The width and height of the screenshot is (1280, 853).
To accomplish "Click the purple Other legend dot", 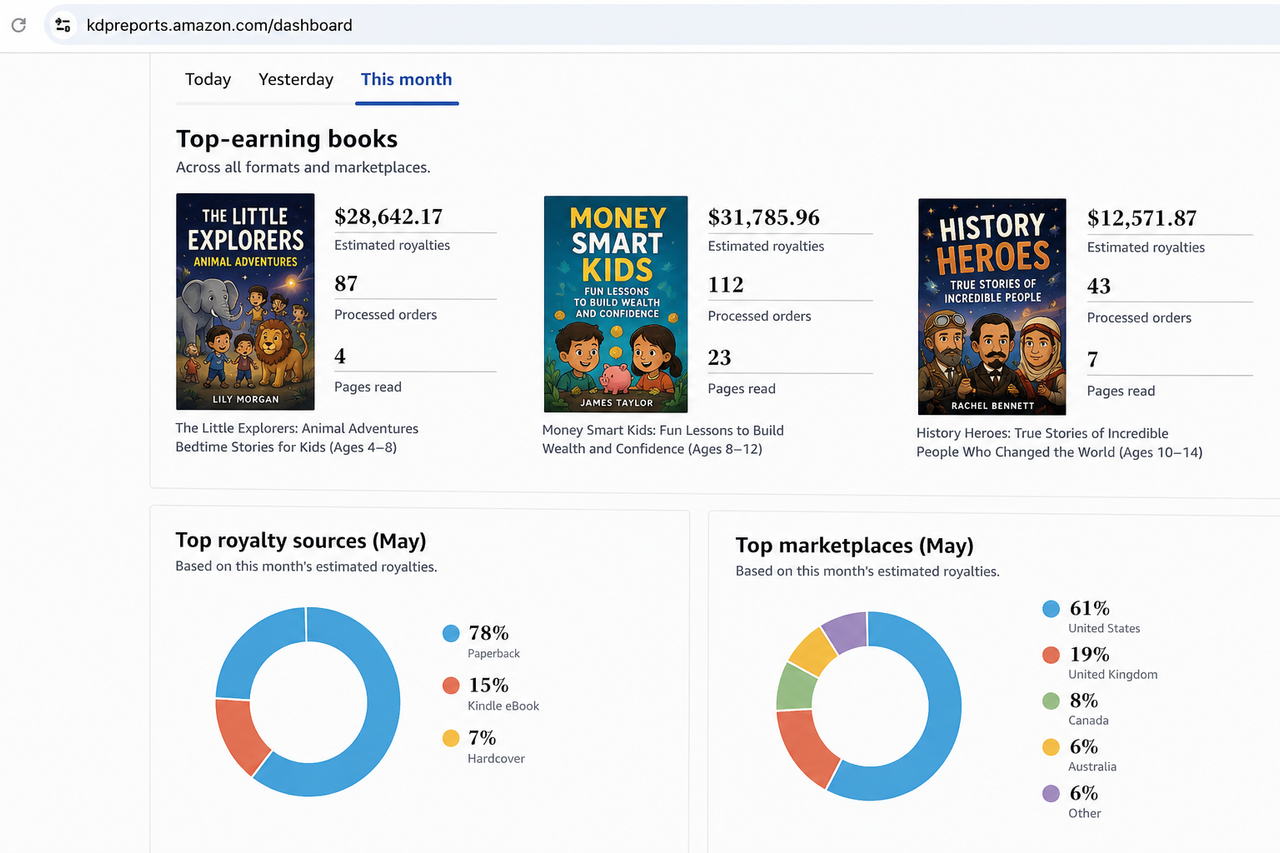I will click(x=1050, y=793).
